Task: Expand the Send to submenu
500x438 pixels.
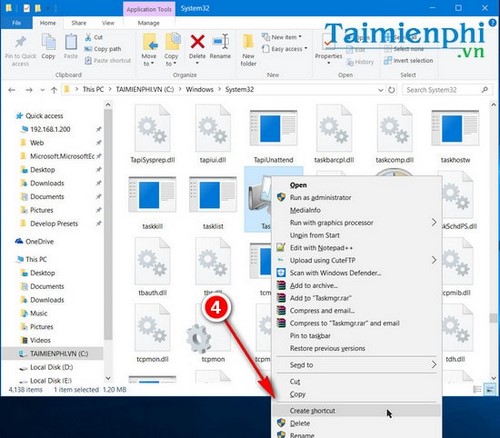Action: click(x=434, y=364)
